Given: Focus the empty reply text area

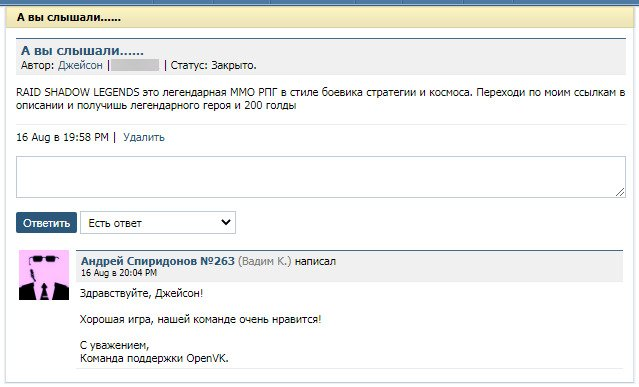Looking at the screenshot, I should 321,177.
